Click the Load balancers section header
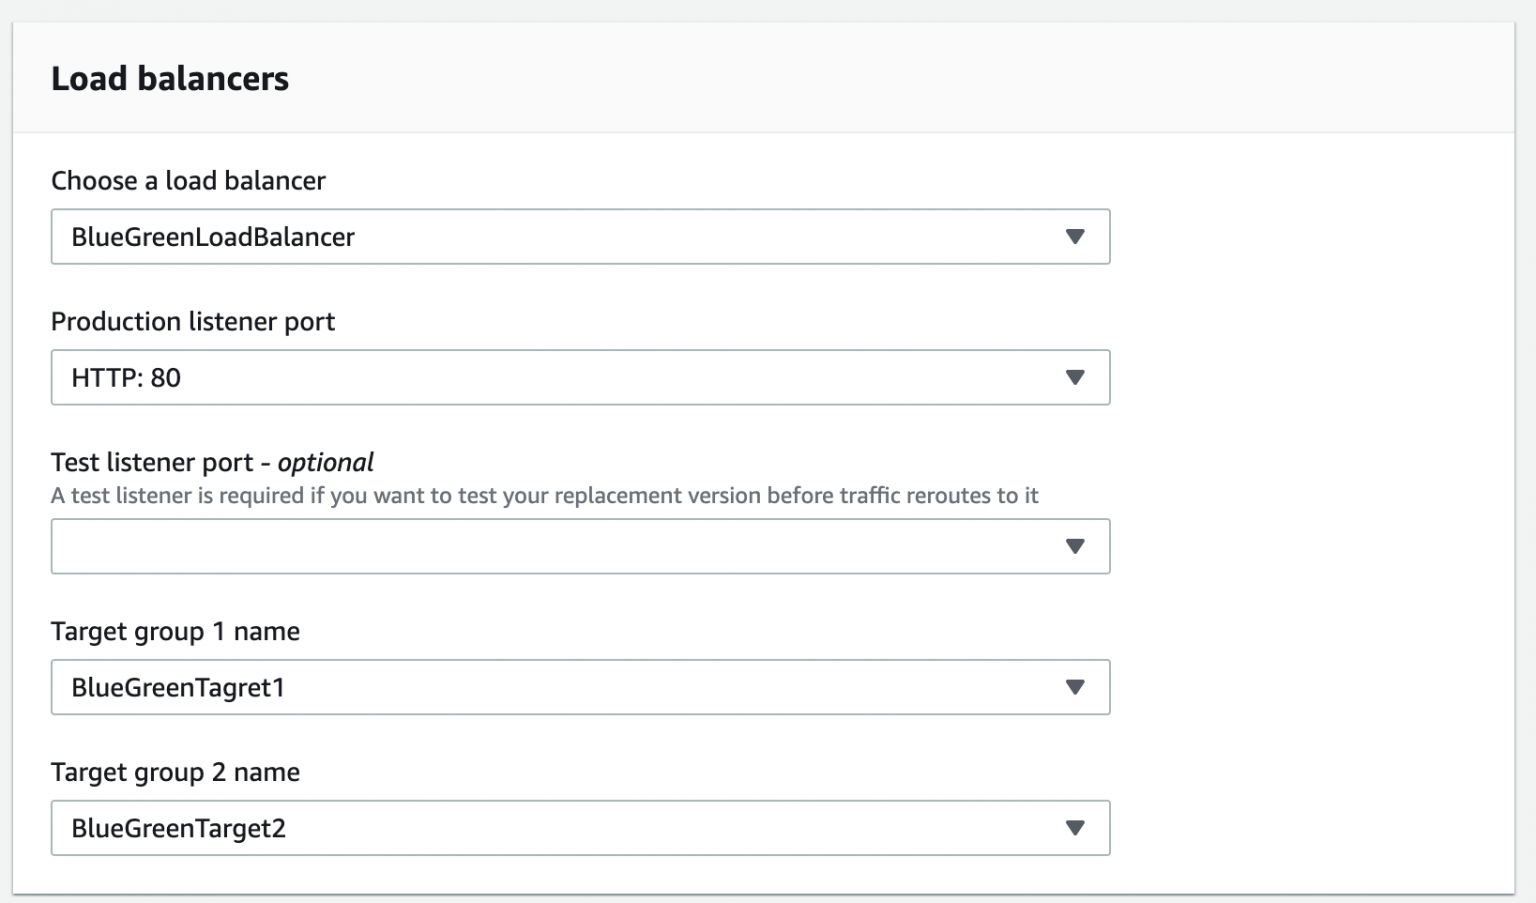1536x903 pixels. pos(171,78)
